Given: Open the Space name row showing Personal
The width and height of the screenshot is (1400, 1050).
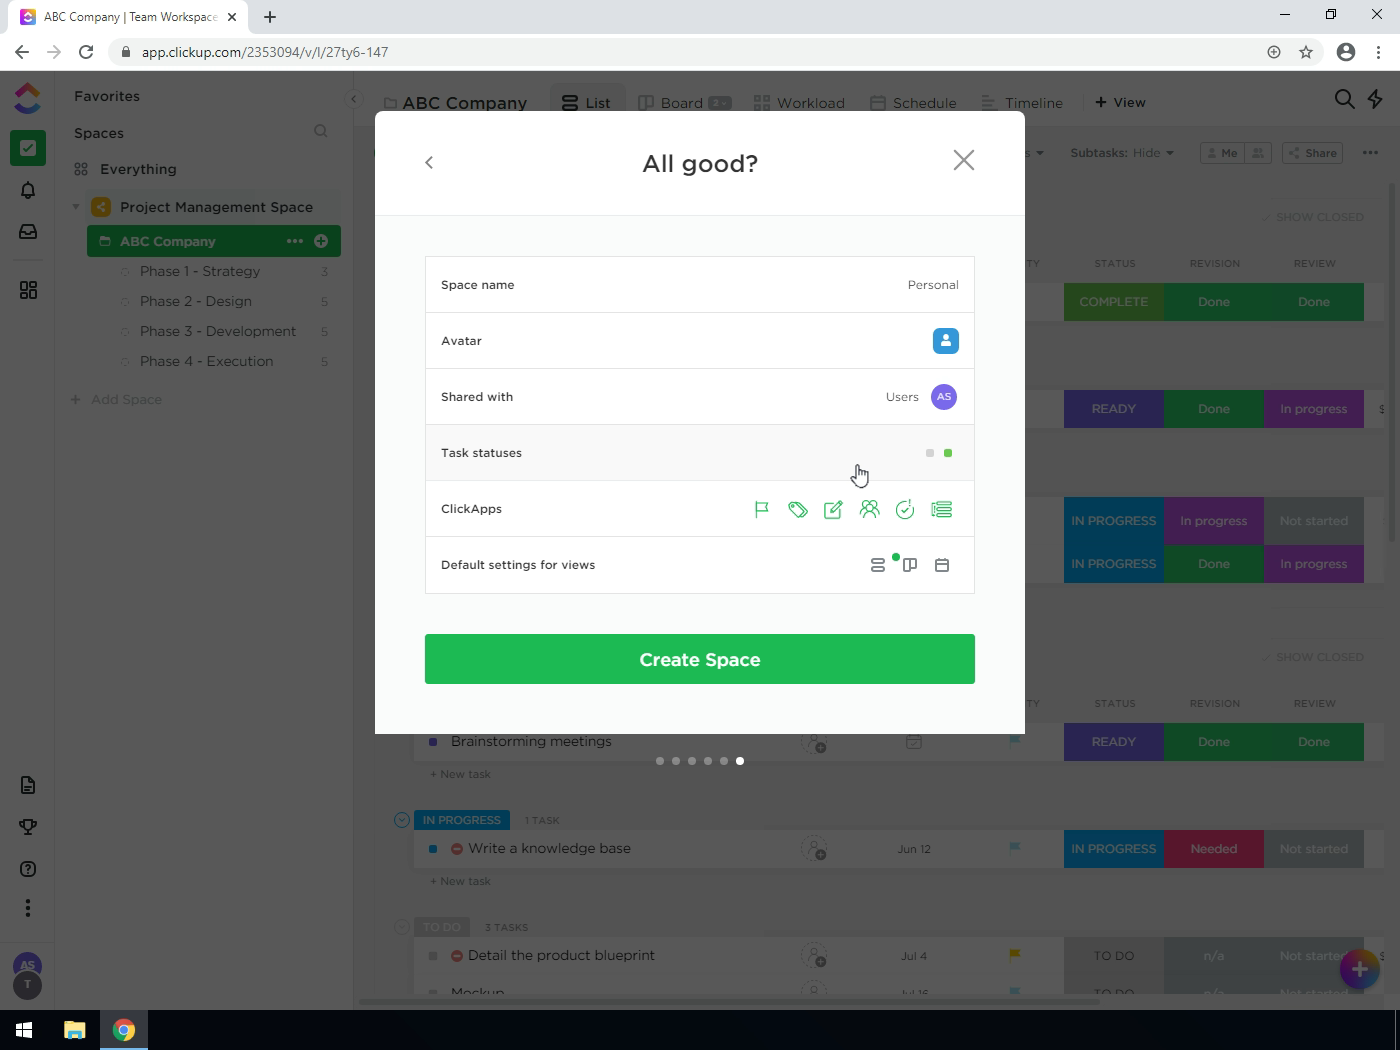Looking at the screenshot, I should coord(700,285).
